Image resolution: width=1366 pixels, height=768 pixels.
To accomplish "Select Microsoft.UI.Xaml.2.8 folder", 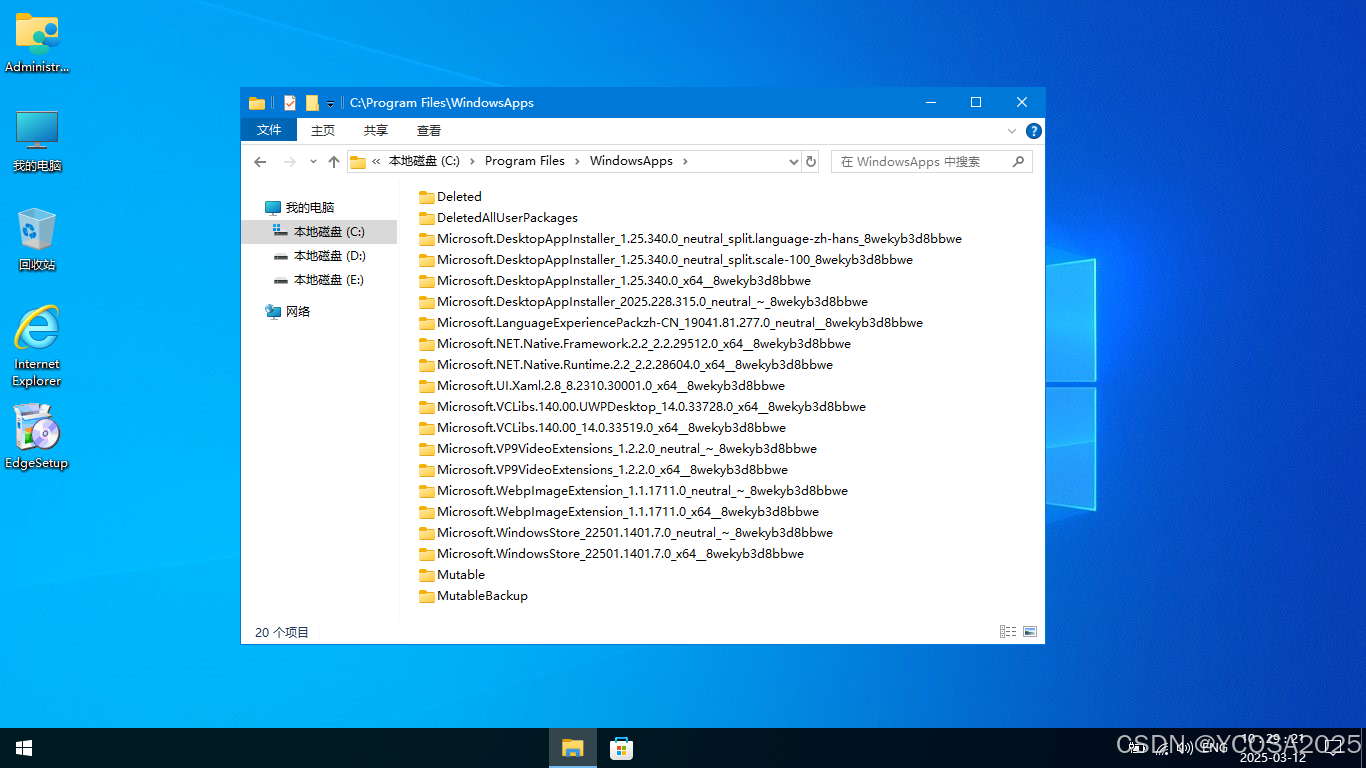I will [x=602, y=386].
